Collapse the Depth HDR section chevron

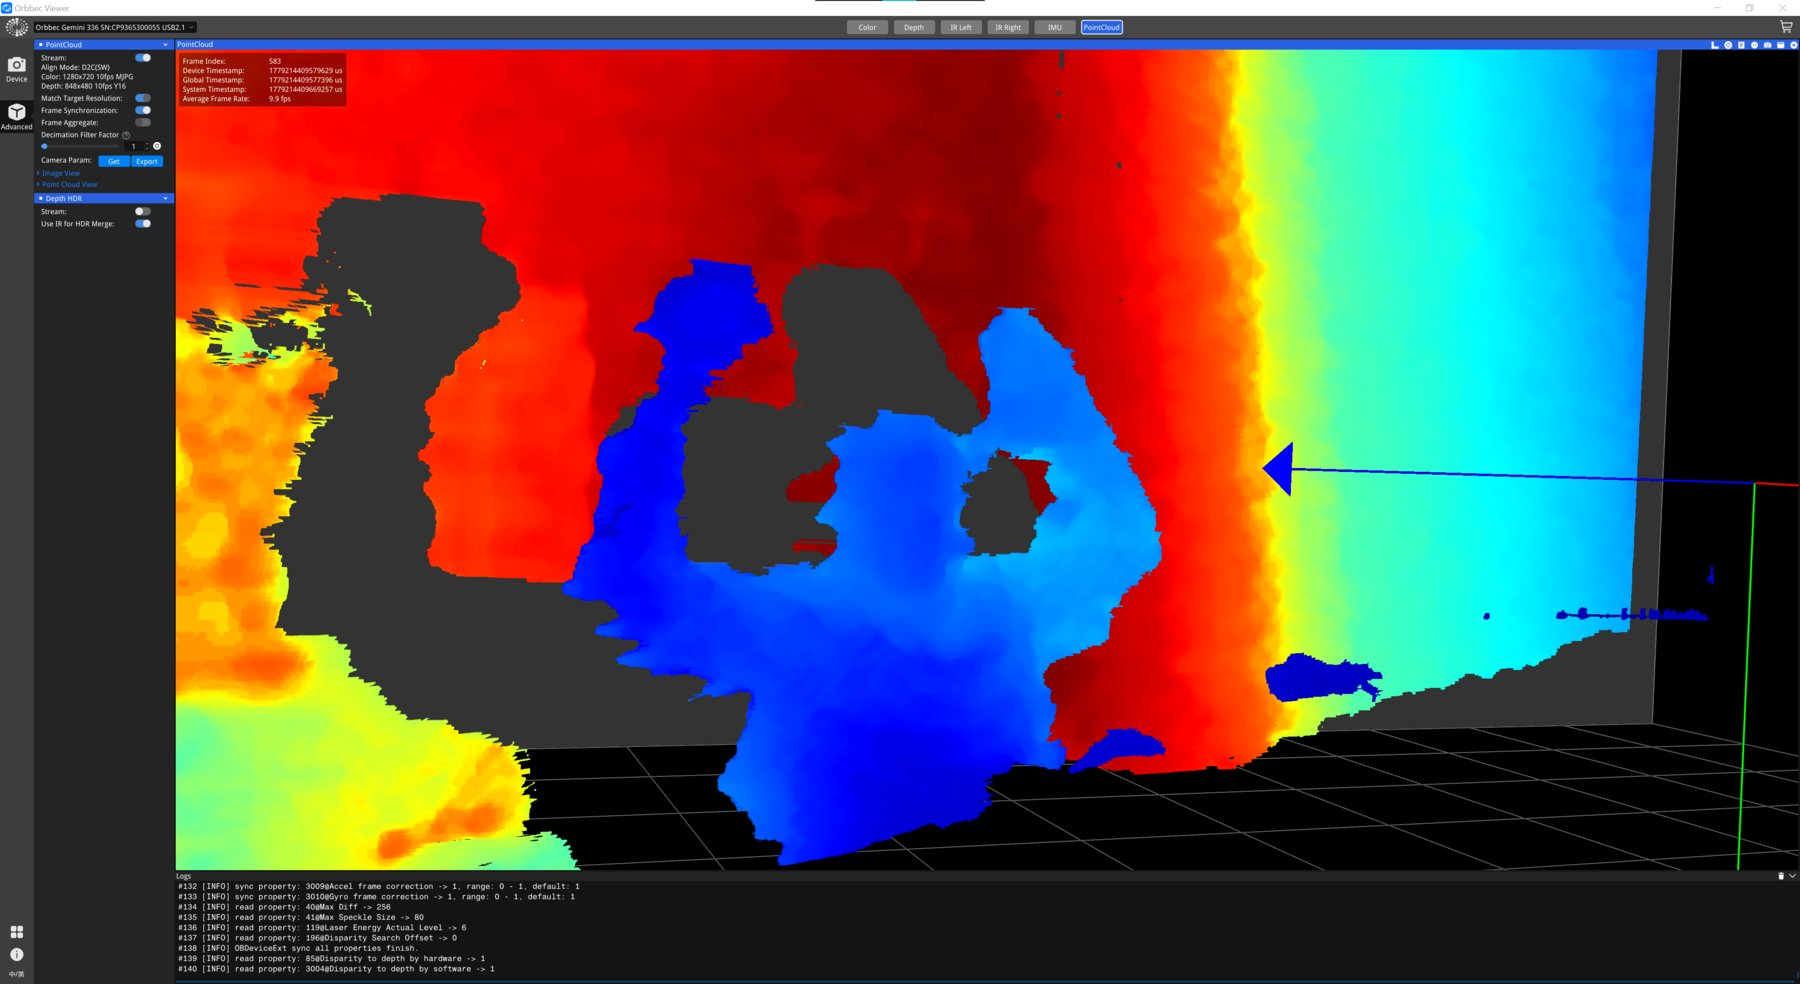pos(165,198)
